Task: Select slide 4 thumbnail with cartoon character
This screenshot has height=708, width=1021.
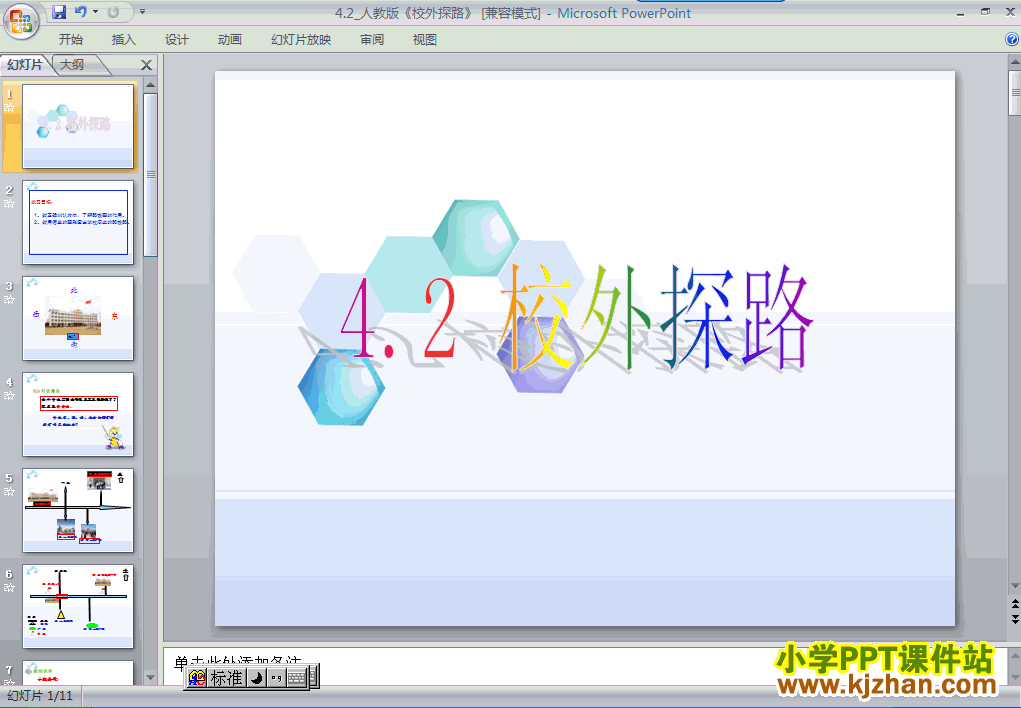Action: 78,414
